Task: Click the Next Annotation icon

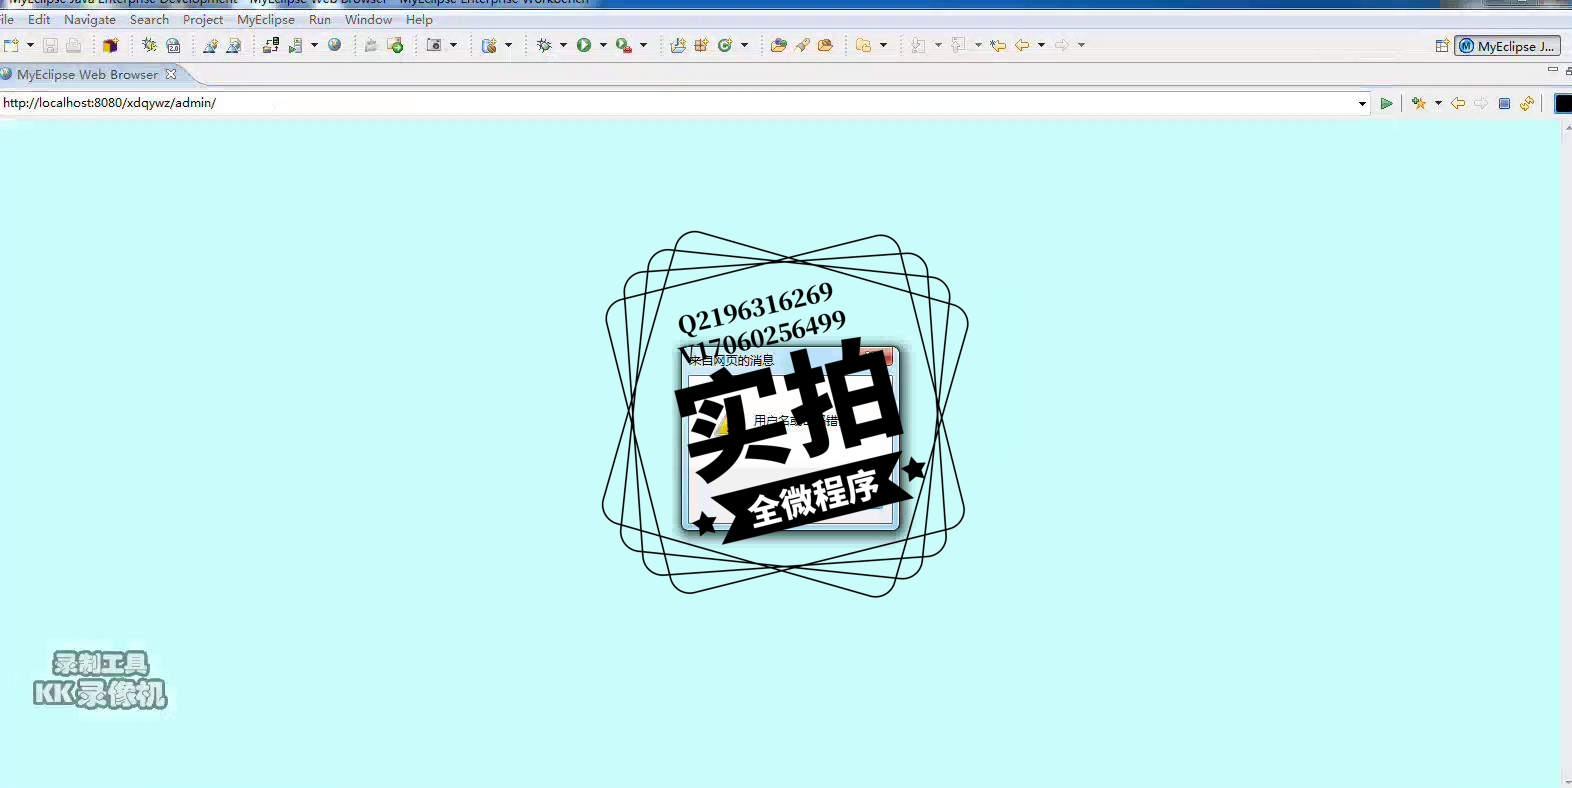Action: tap(918, 45)
